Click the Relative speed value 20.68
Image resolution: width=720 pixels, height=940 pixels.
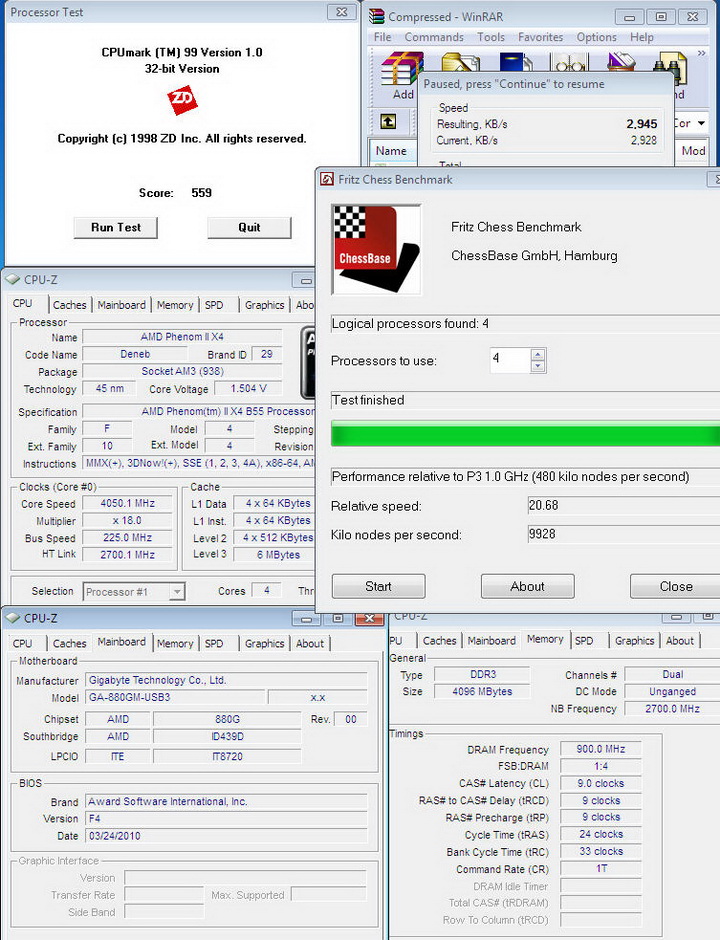(x=623, y=505)
